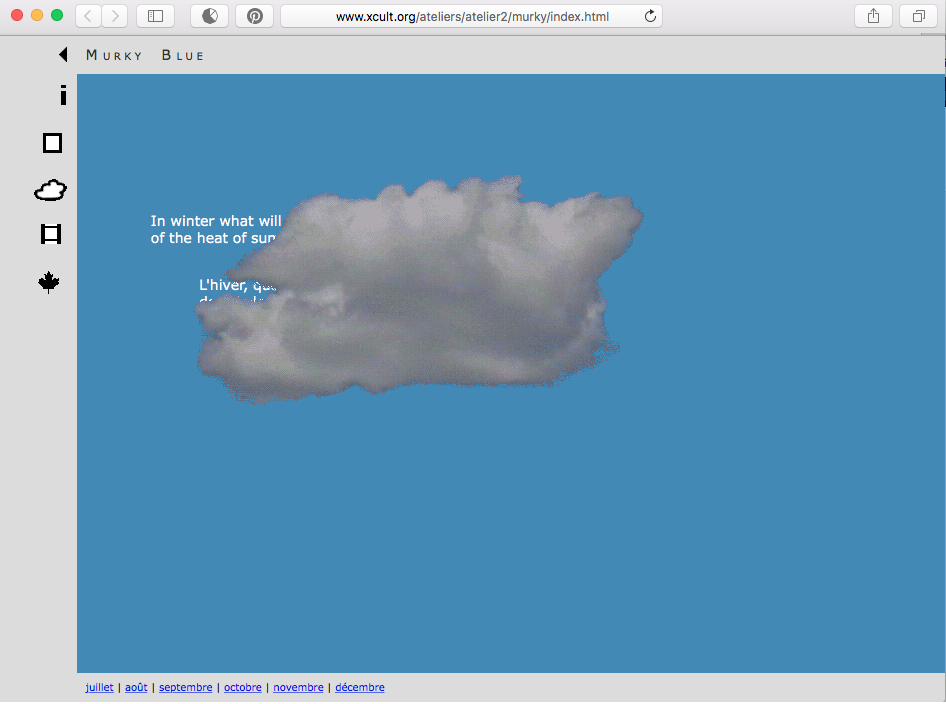Toggle the Safari sidebar button
This screenshot has height=704, width=946.
[x=155, y=16]
